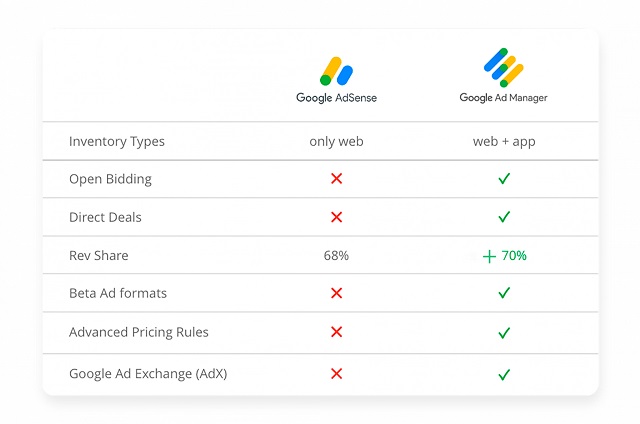Click the 'web + app' inventory value

click(504, 142)
